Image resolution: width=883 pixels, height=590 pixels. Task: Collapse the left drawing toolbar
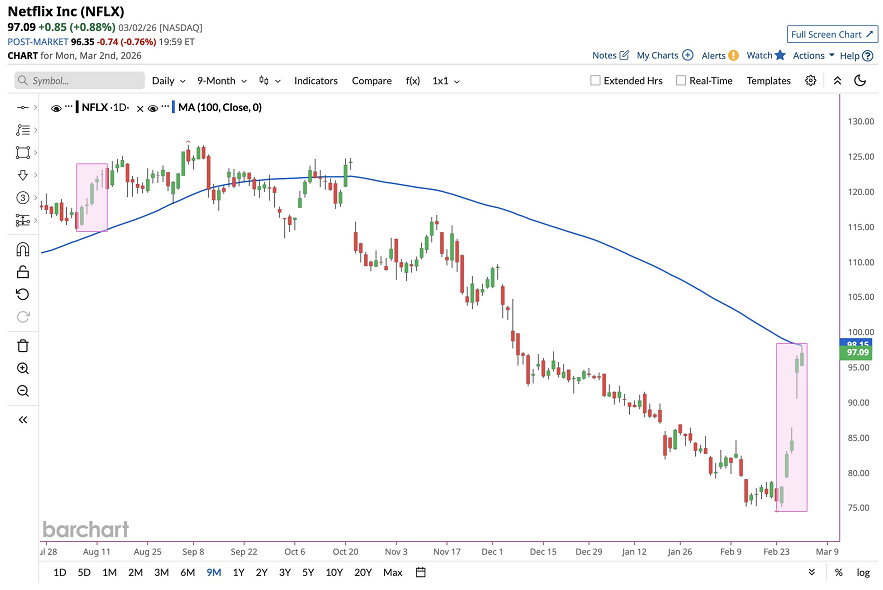pyautogui.click(x=23, y=419)
